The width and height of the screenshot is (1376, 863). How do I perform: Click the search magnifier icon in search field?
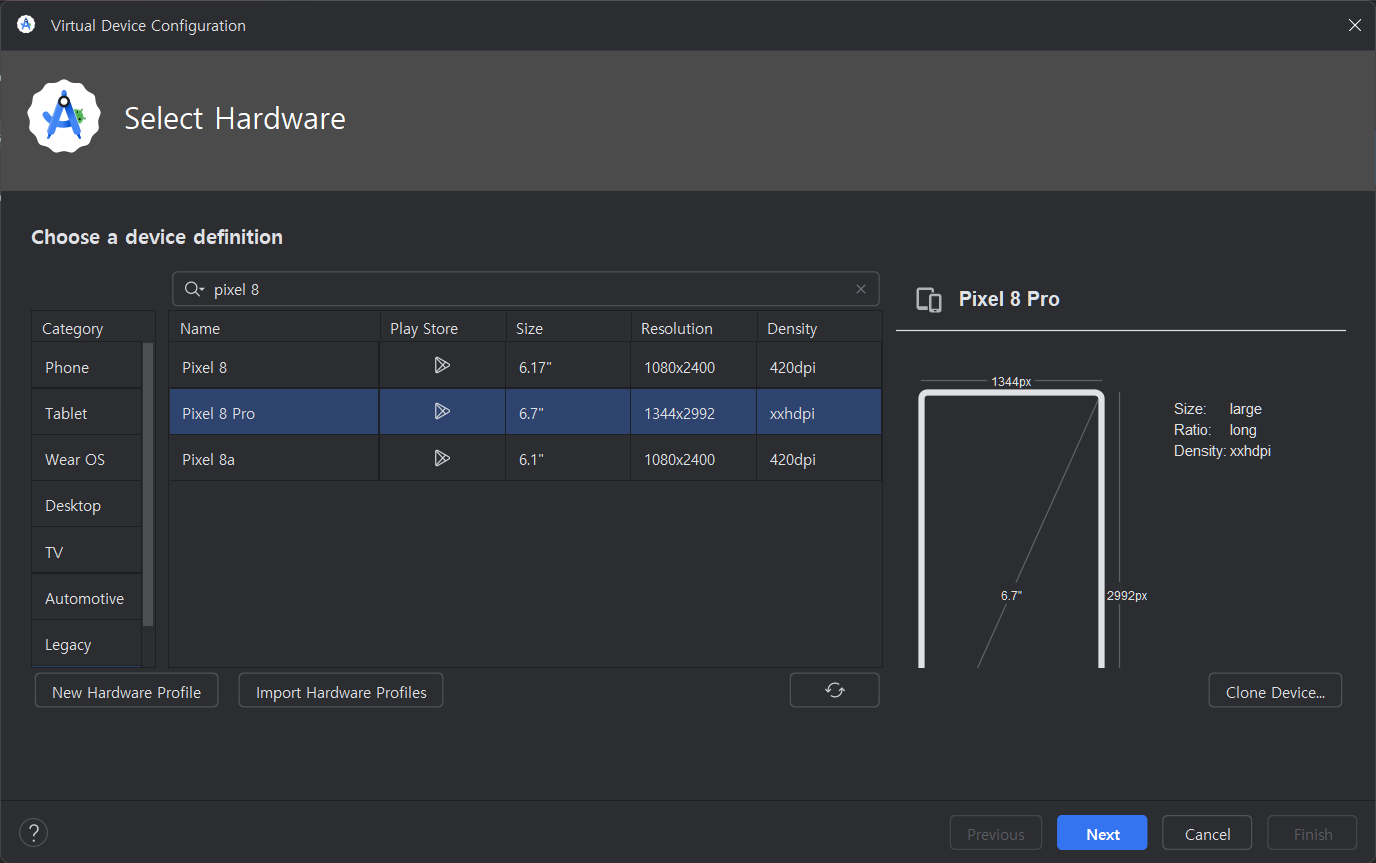point(194,289)
